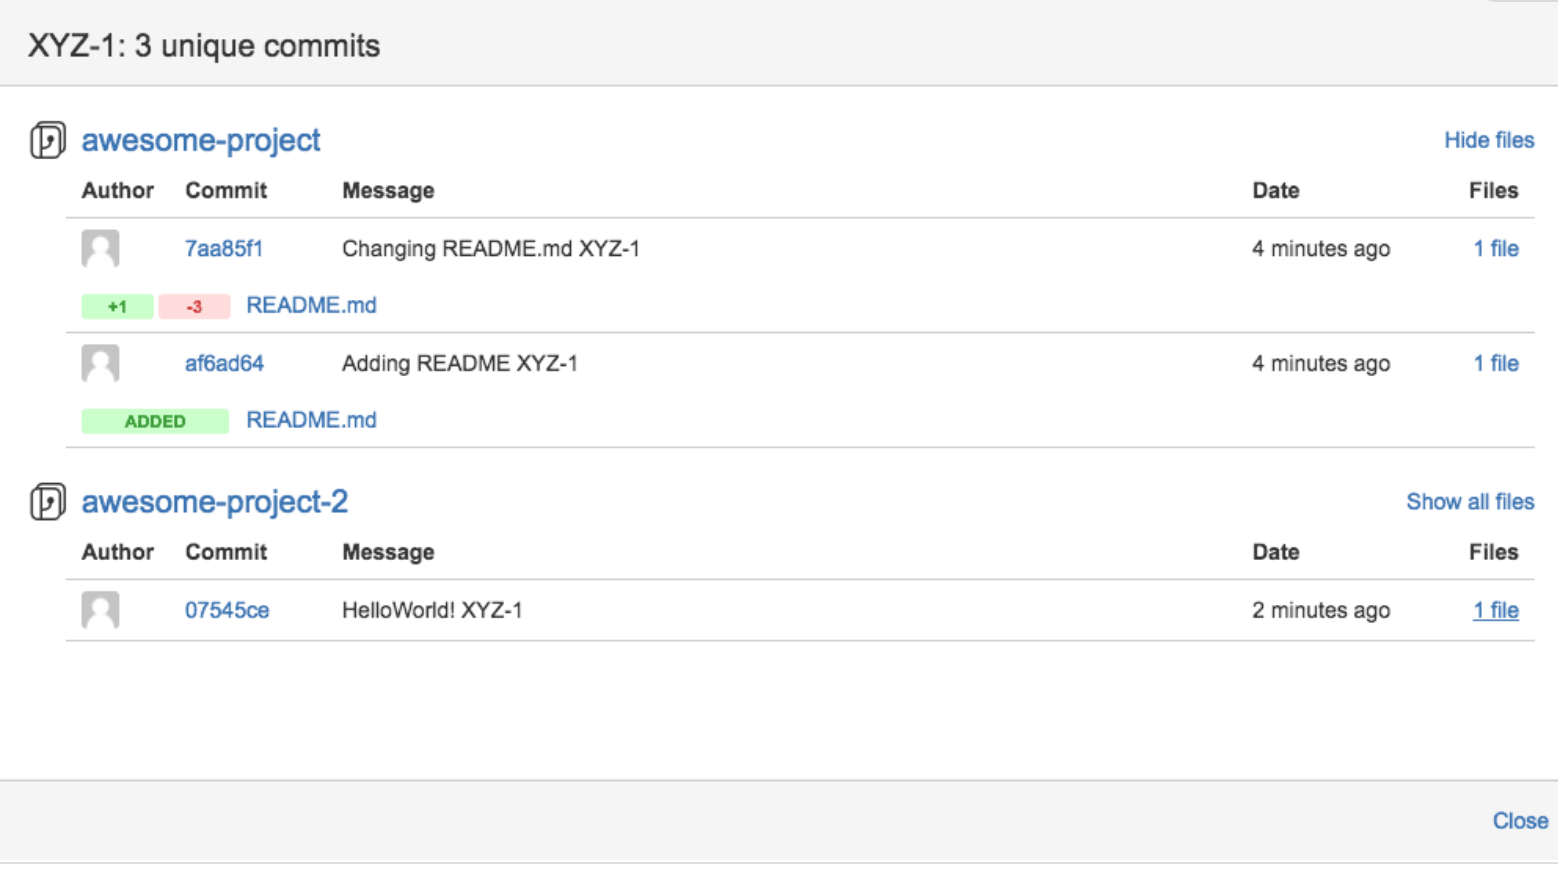The width and height of the screenshot is (1558, 870).
Task: Click the awesome-project-2 repository icon
Action: tap(46, 501)
